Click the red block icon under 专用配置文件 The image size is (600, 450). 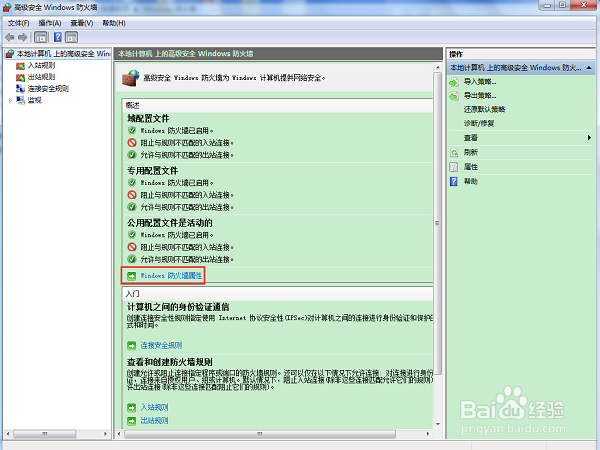click(x=132, y=195)
